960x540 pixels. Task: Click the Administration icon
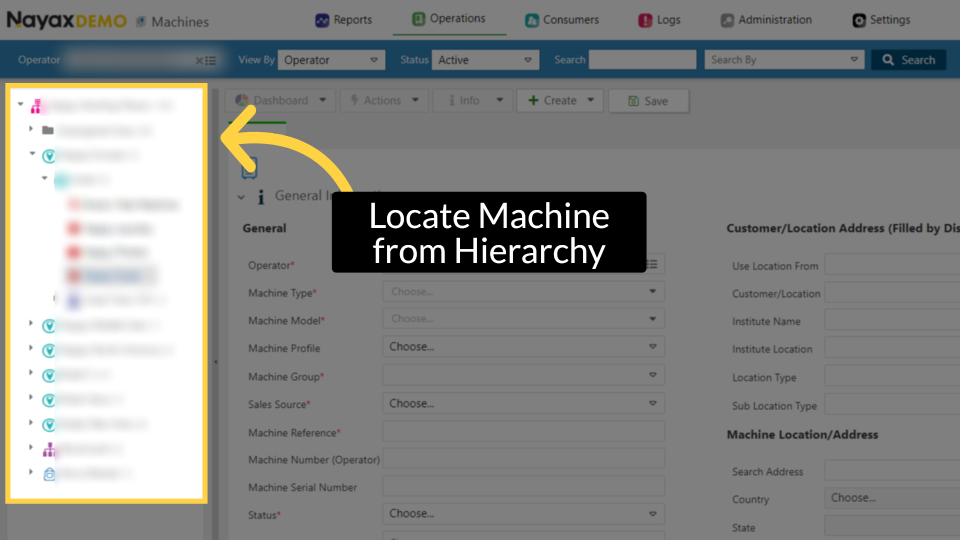[747, 20]
